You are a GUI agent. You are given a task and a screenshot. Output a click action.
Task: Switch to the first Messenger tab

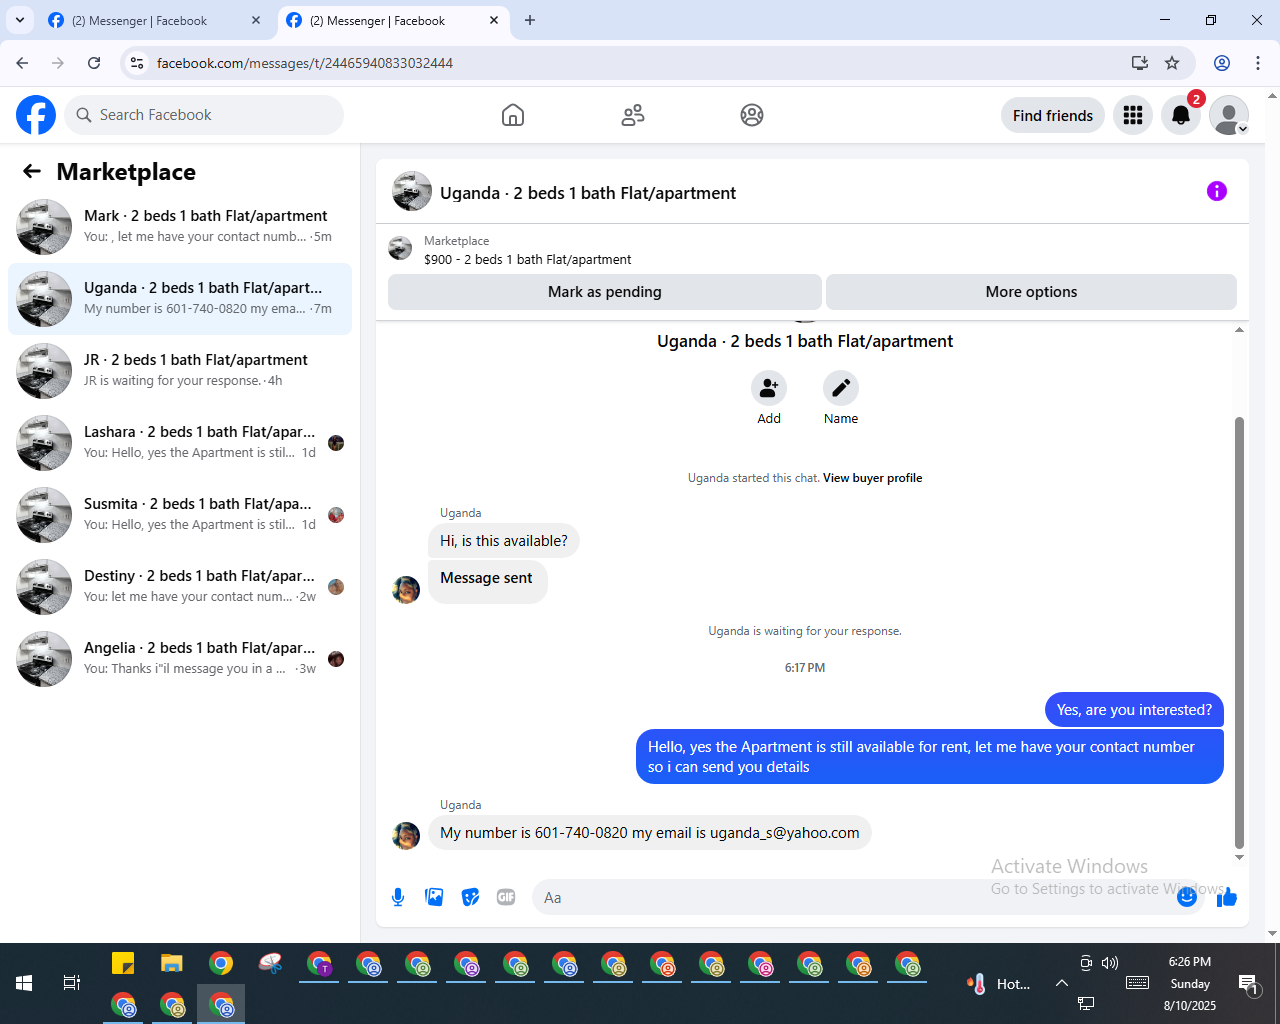pyautogui.click(x=150, y=20)
